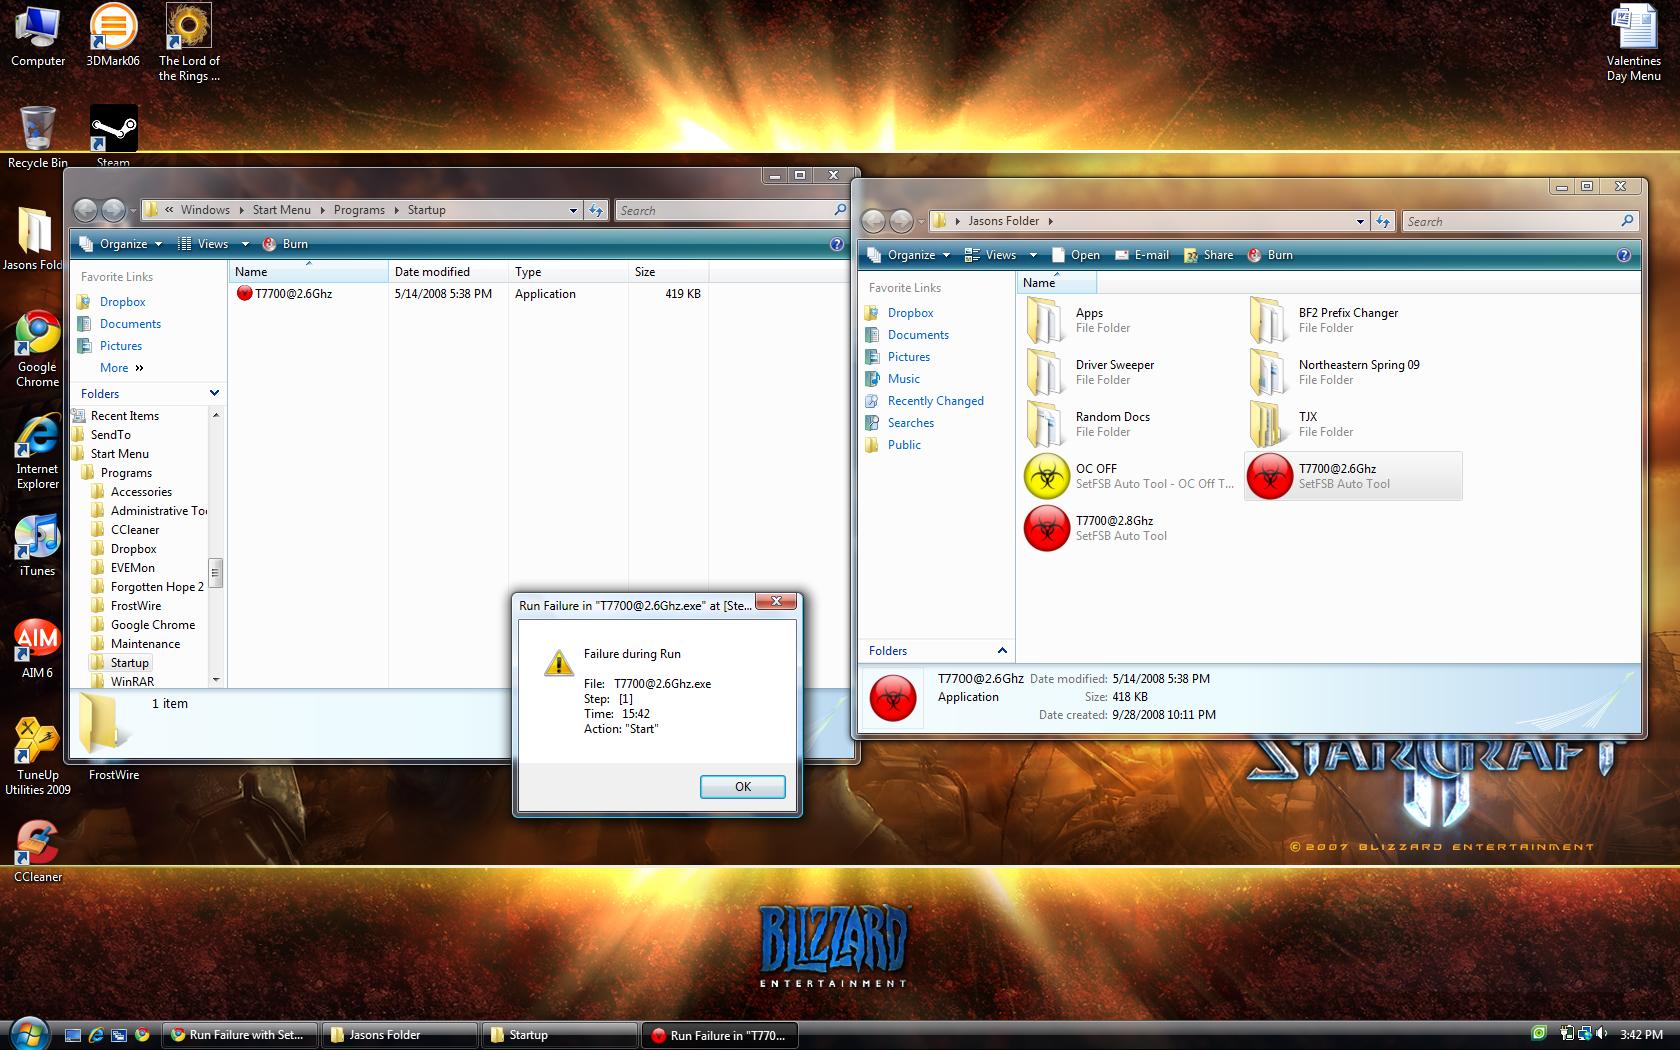The image size is (1680, 1050).
Task: Select Startup folder in the tree
Action: click(129, 663)
